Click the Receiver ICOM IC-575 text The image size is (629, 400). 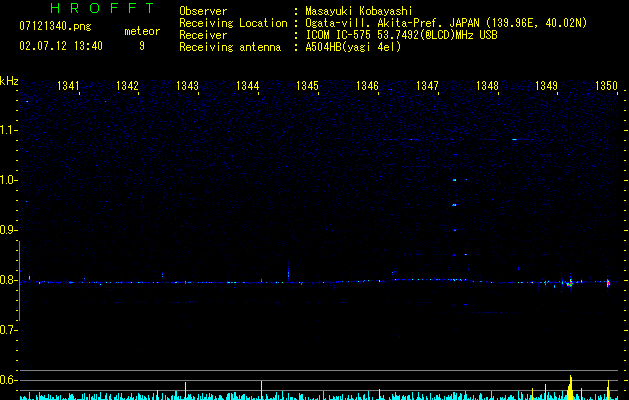click(401, 35)
